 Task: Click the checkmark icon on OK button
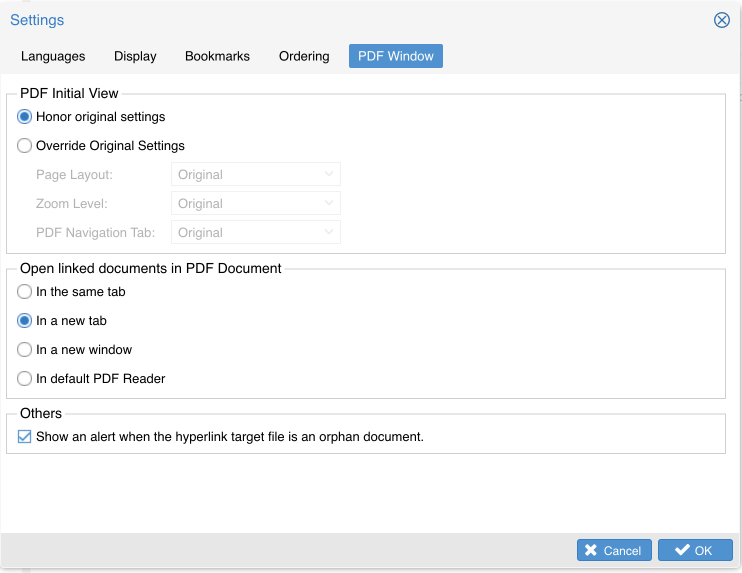pos(682,551)
